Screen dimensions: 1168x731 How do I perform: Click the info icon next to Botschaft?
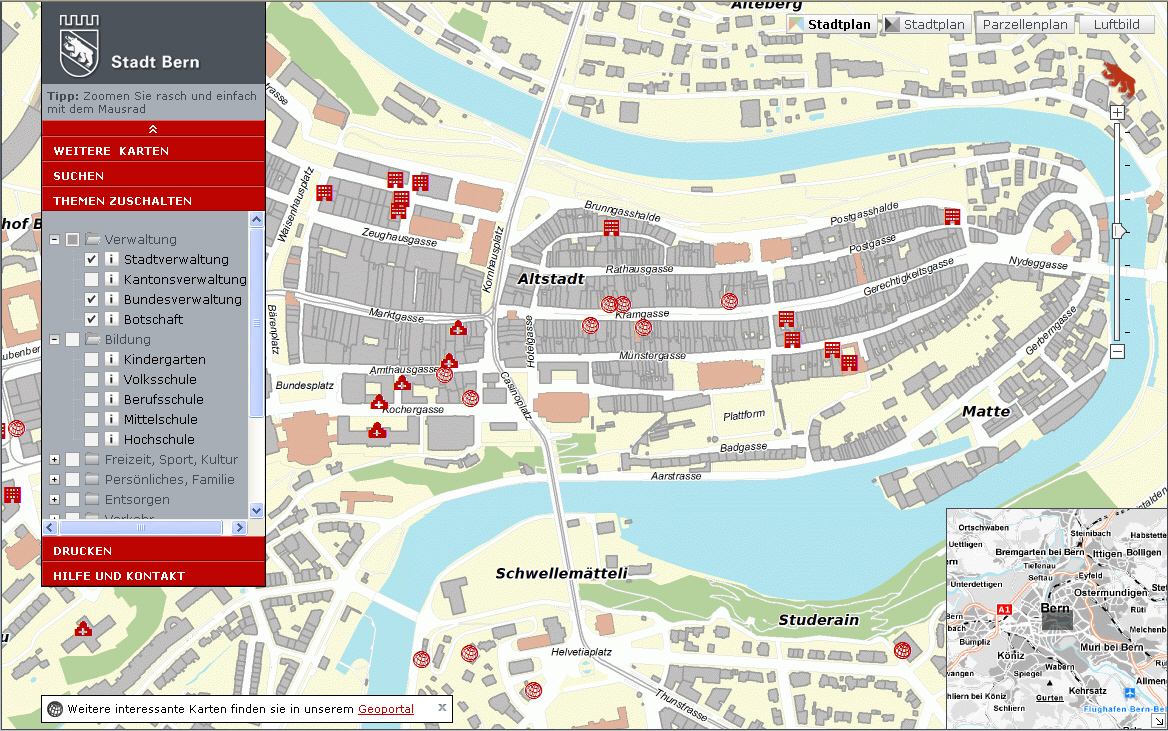[x=112, y=319]
